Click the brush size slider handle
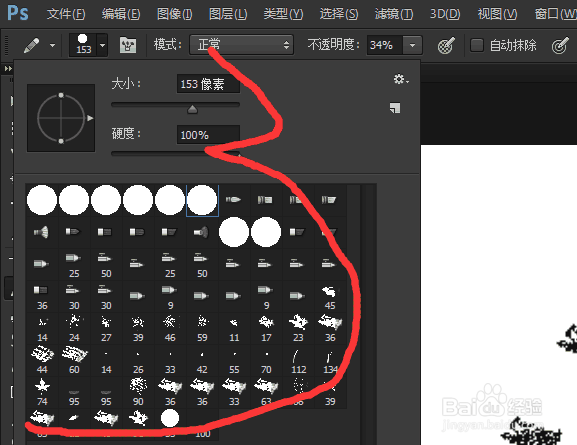This screenshot has height=445, width=577. click(x=192, y=109)
